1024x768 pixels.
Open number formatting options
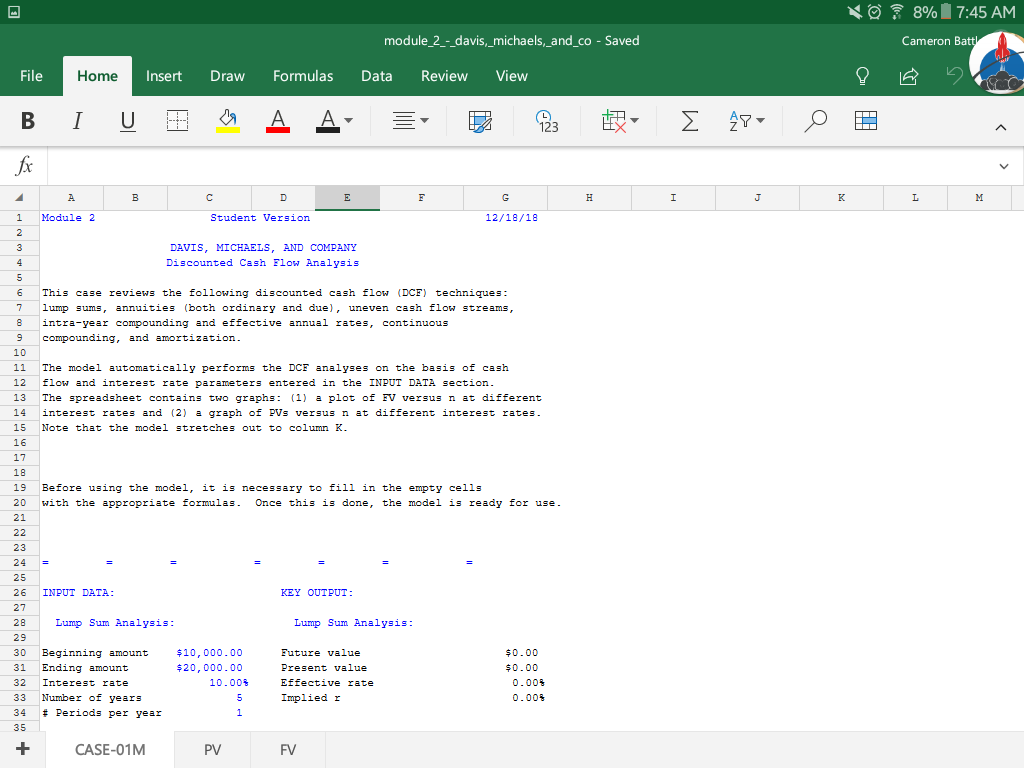point(546,120)
